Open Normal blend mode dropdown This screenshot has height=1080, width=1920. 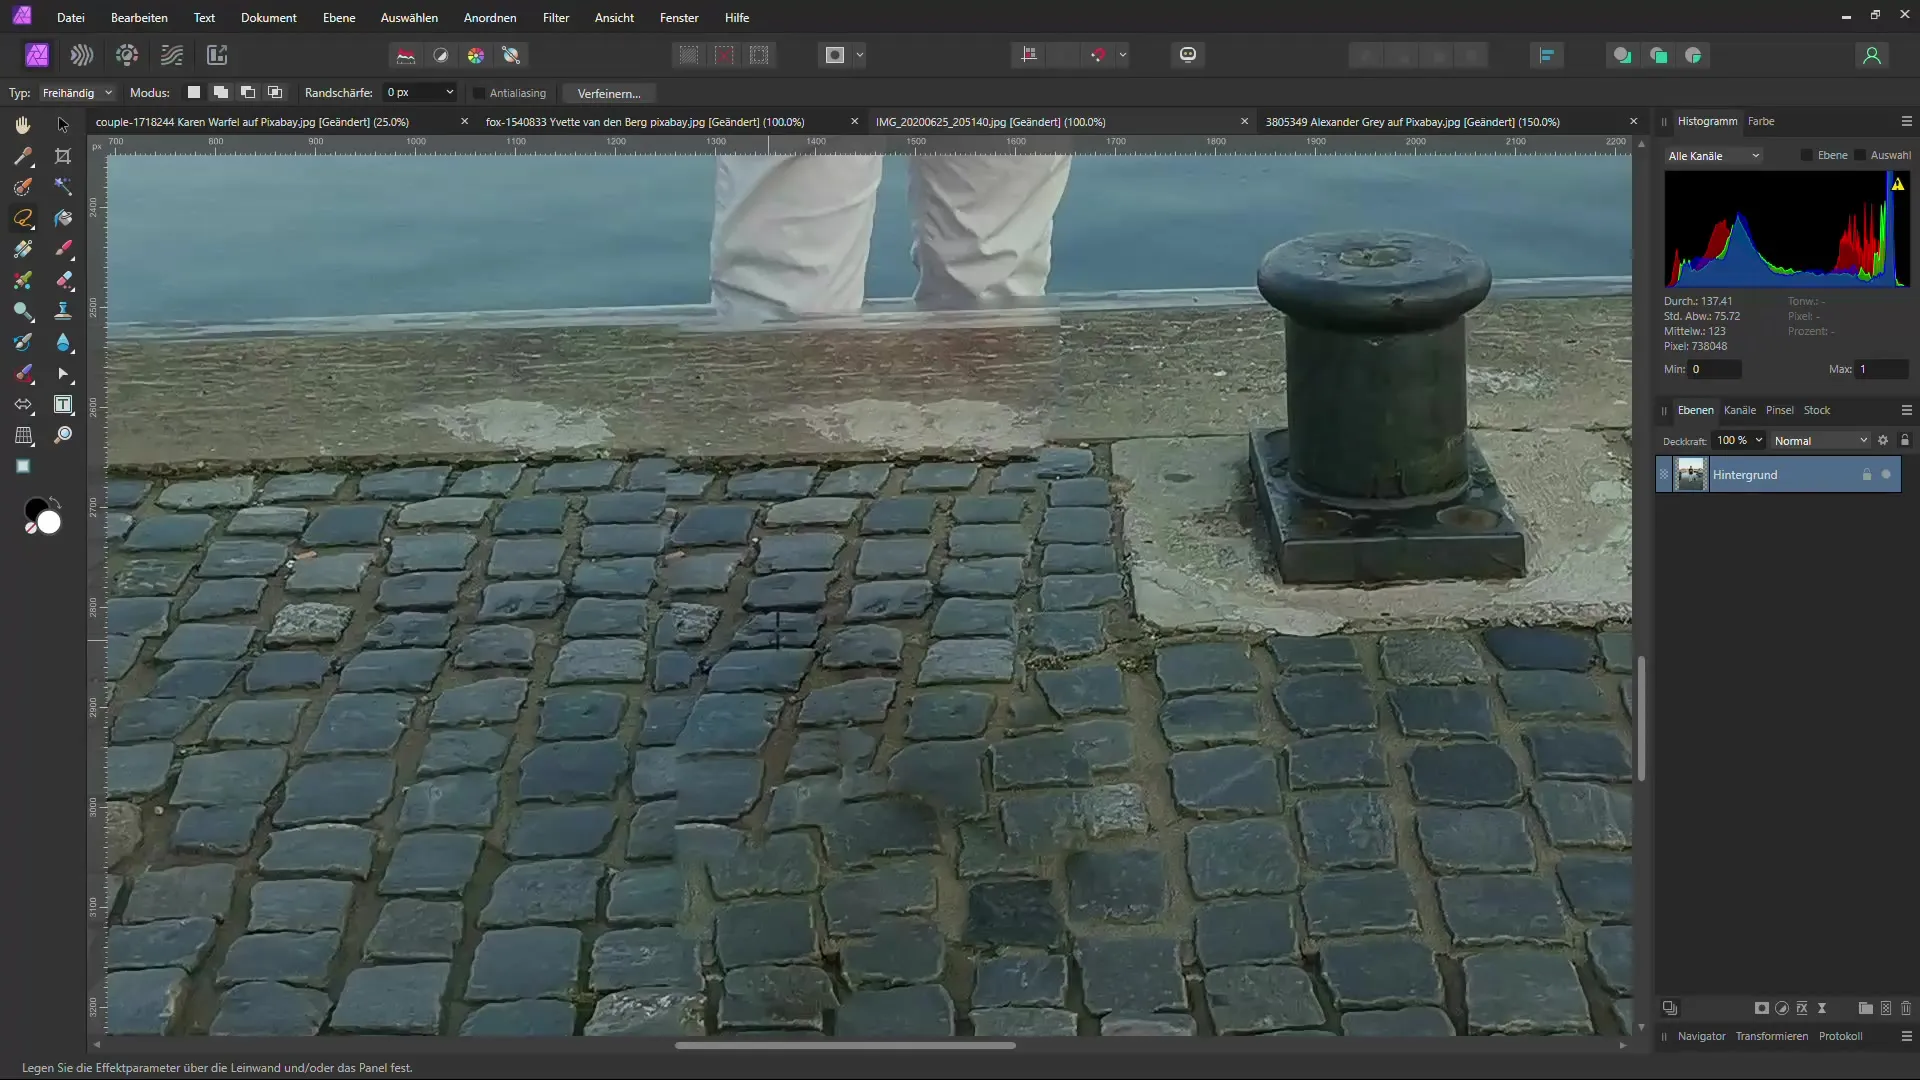pyautogui.click(x=1820, y=441)
